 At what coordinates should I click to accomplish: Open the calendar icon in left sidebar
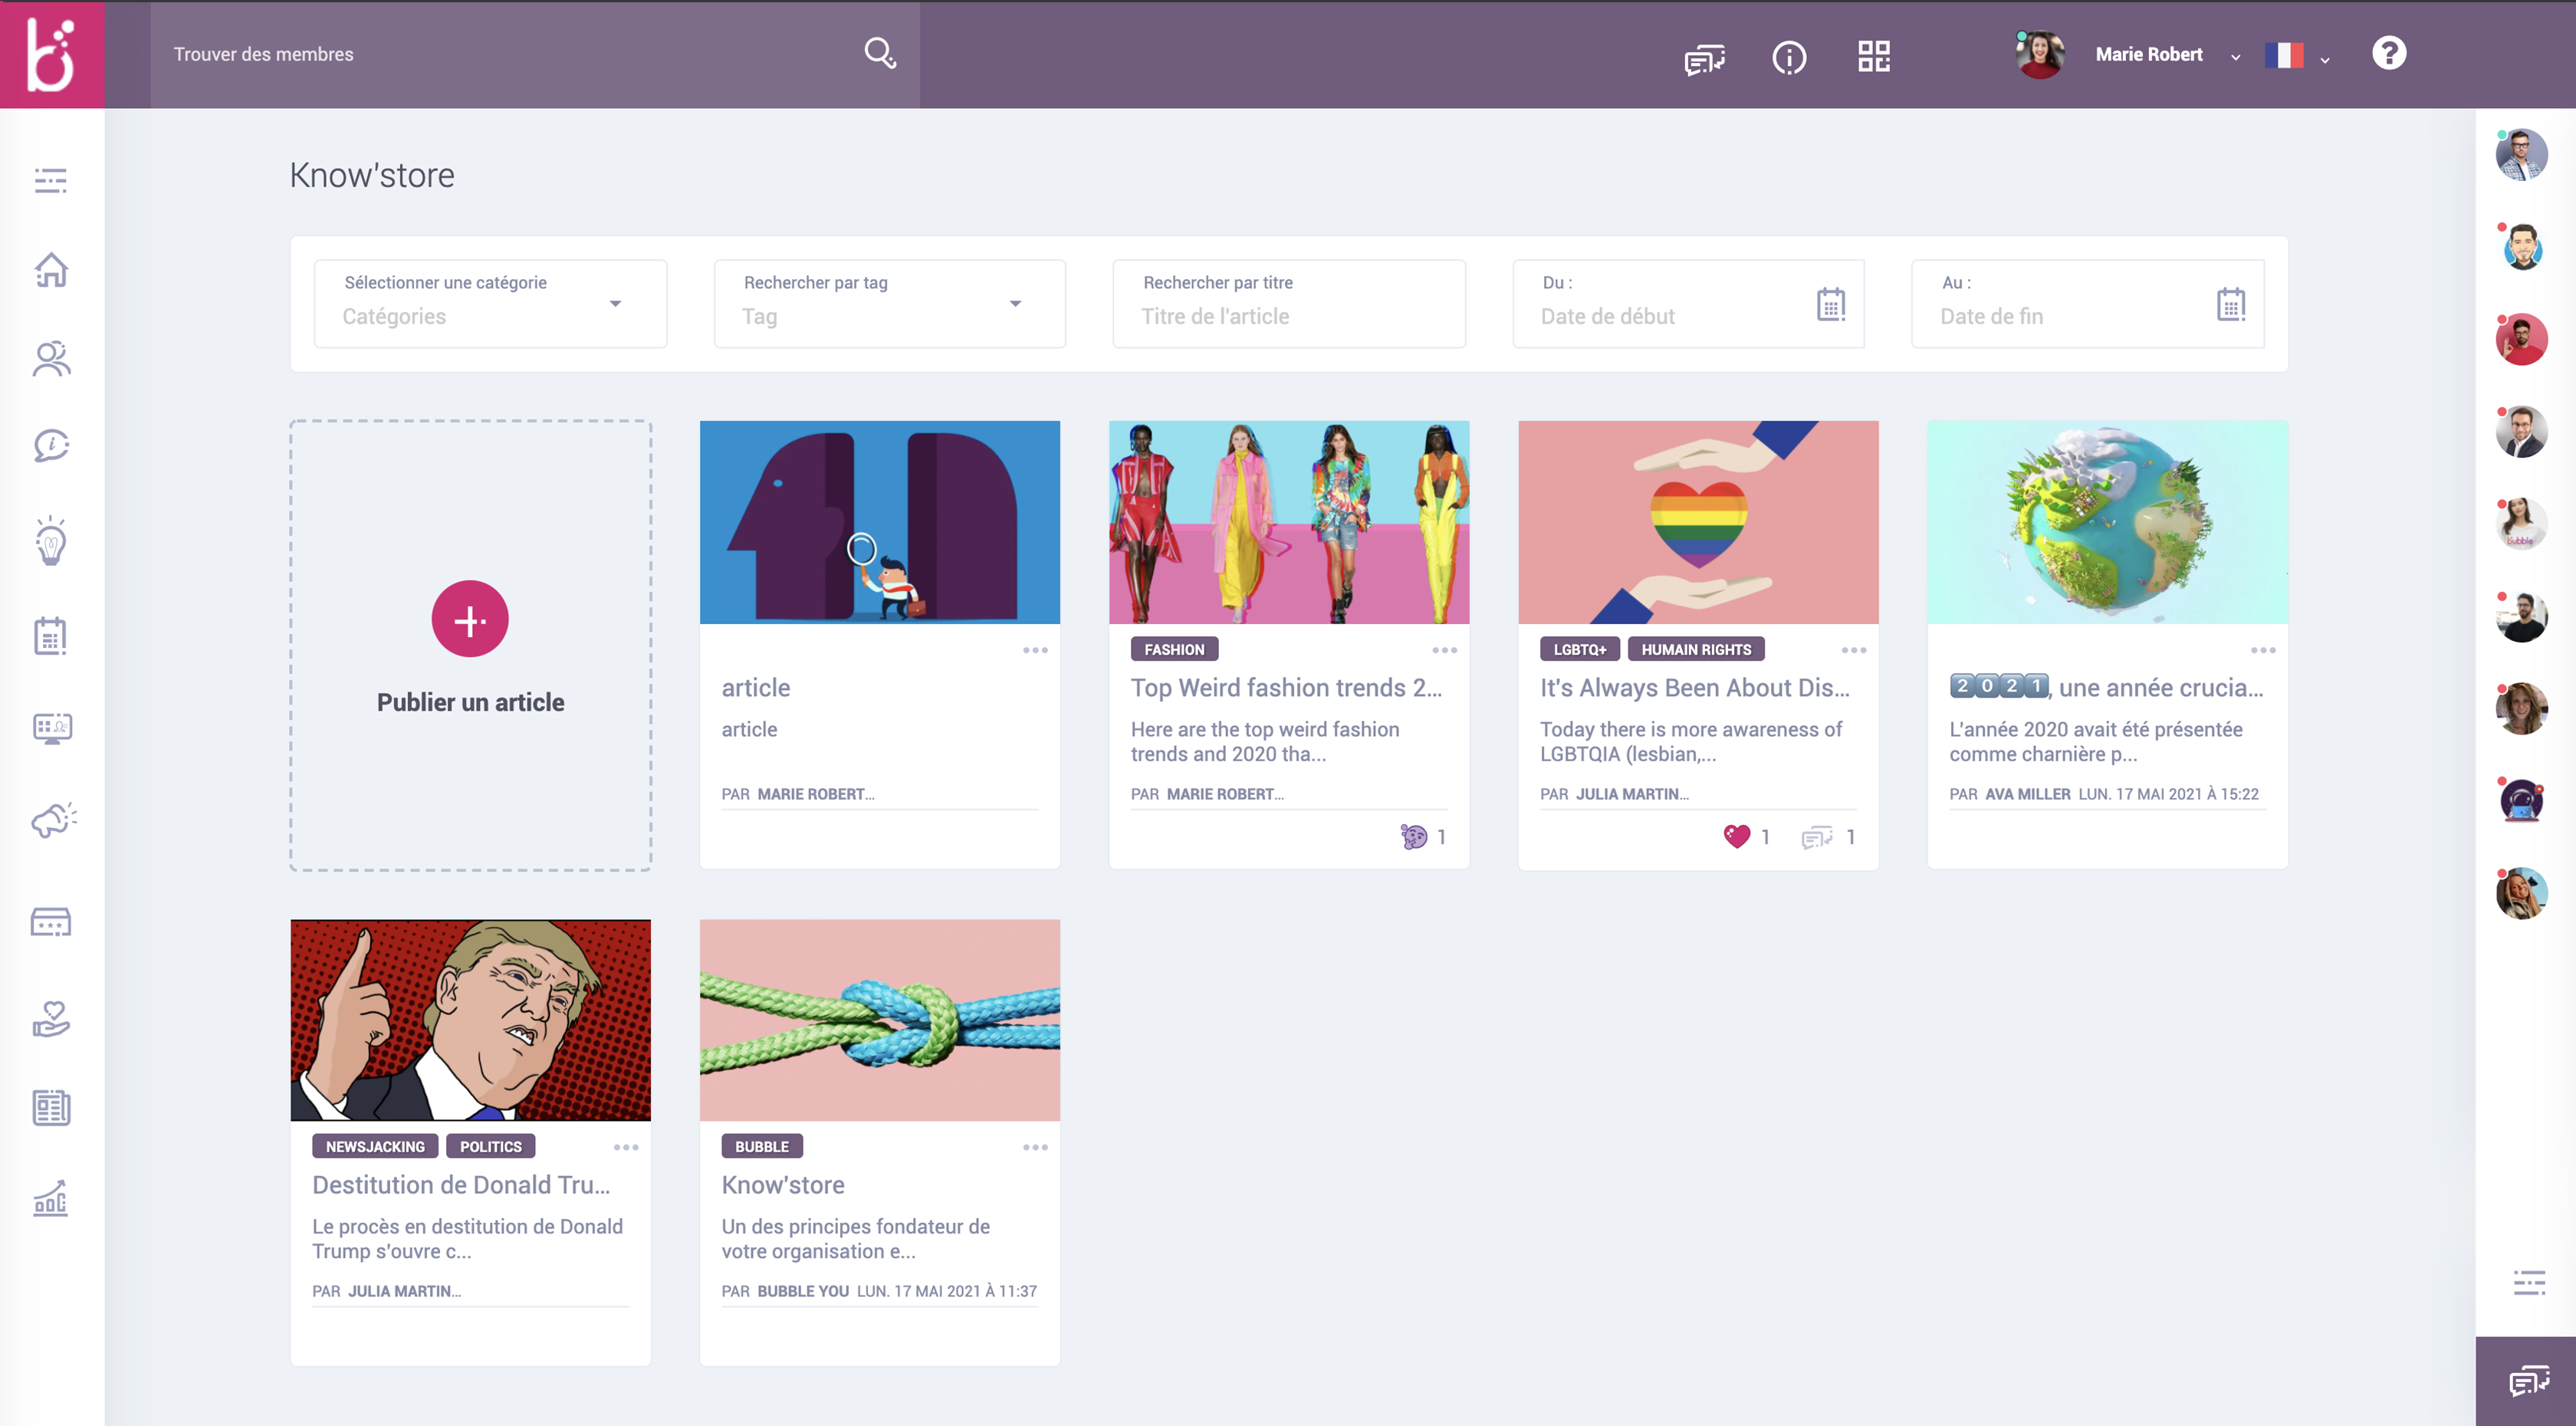click(51, 635)
